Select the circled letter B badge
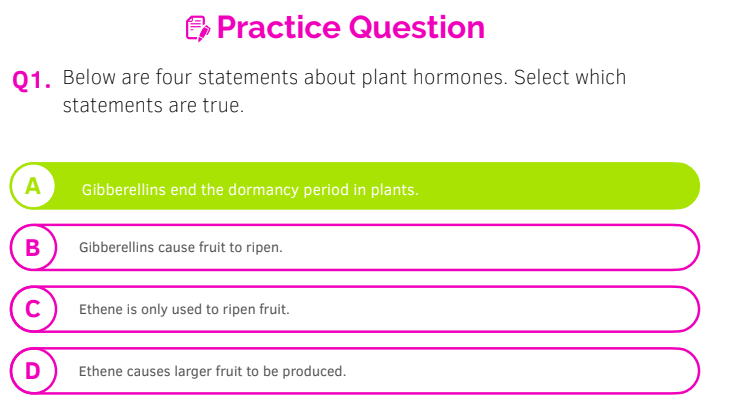 click(33, 248)
